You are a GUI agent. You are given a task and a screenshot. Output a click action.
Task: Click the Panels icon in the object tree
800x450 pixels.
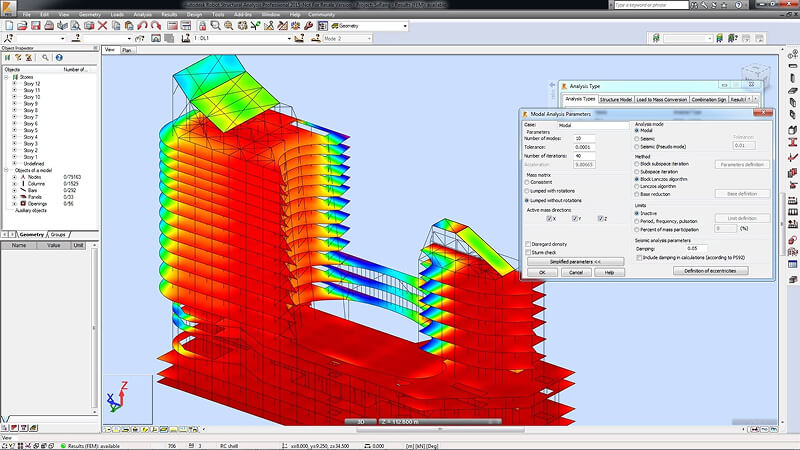pos(22,197)
